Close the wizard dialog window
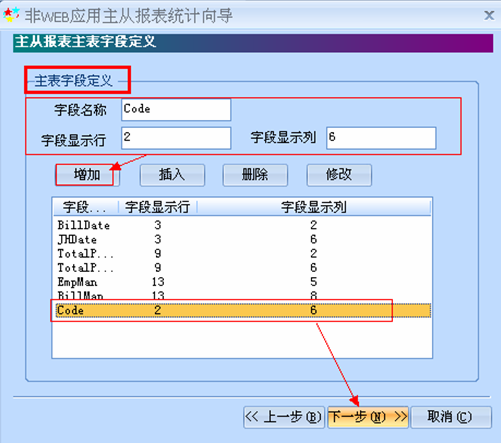The image size is (501, 444). click(x=489, y=15)
